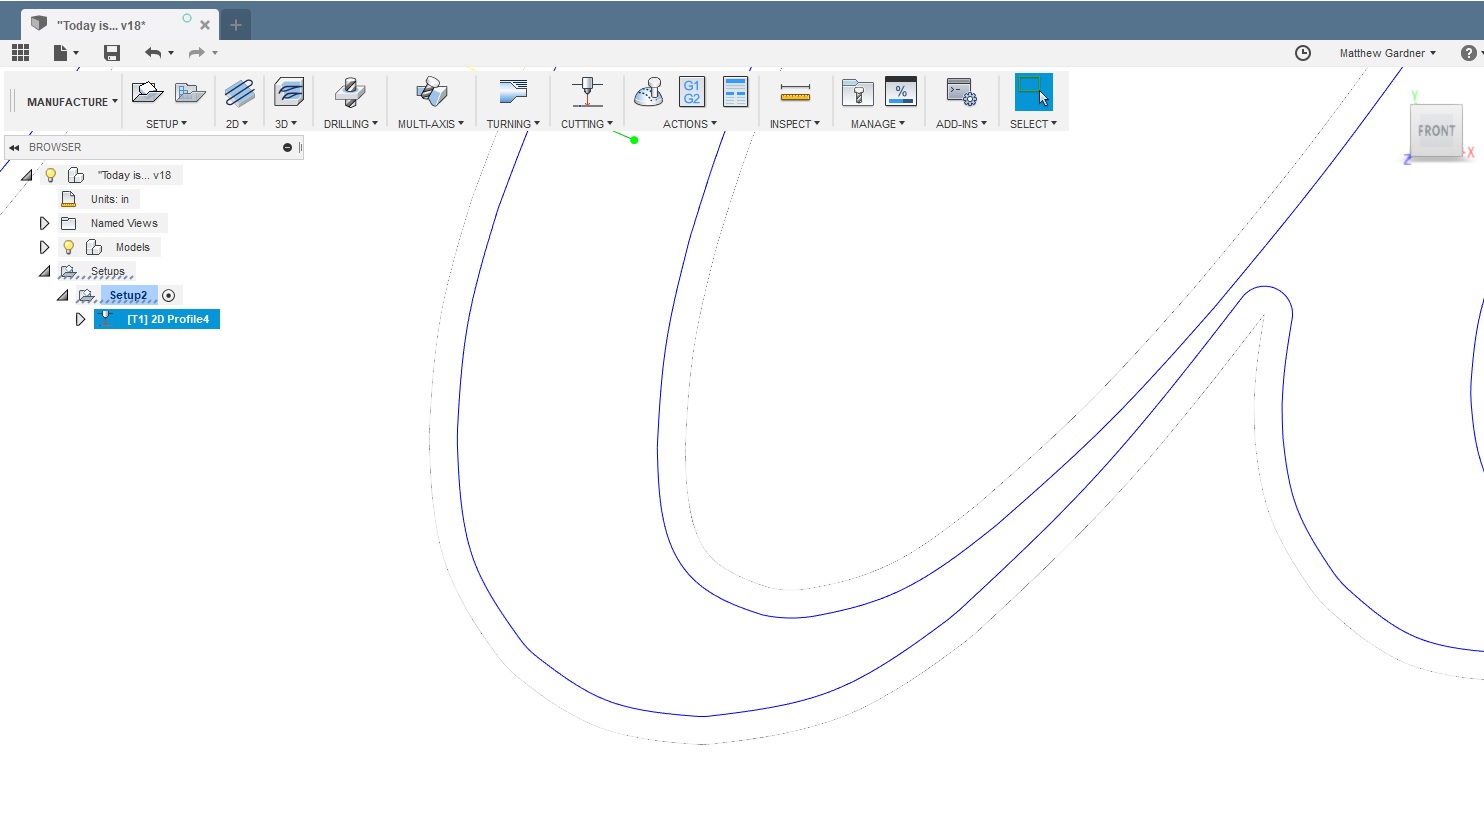Viewport: 1484px width, 821px height.
Task: Click the FRONT face of the ViewCube
Action: click(x=1436, y=131)
